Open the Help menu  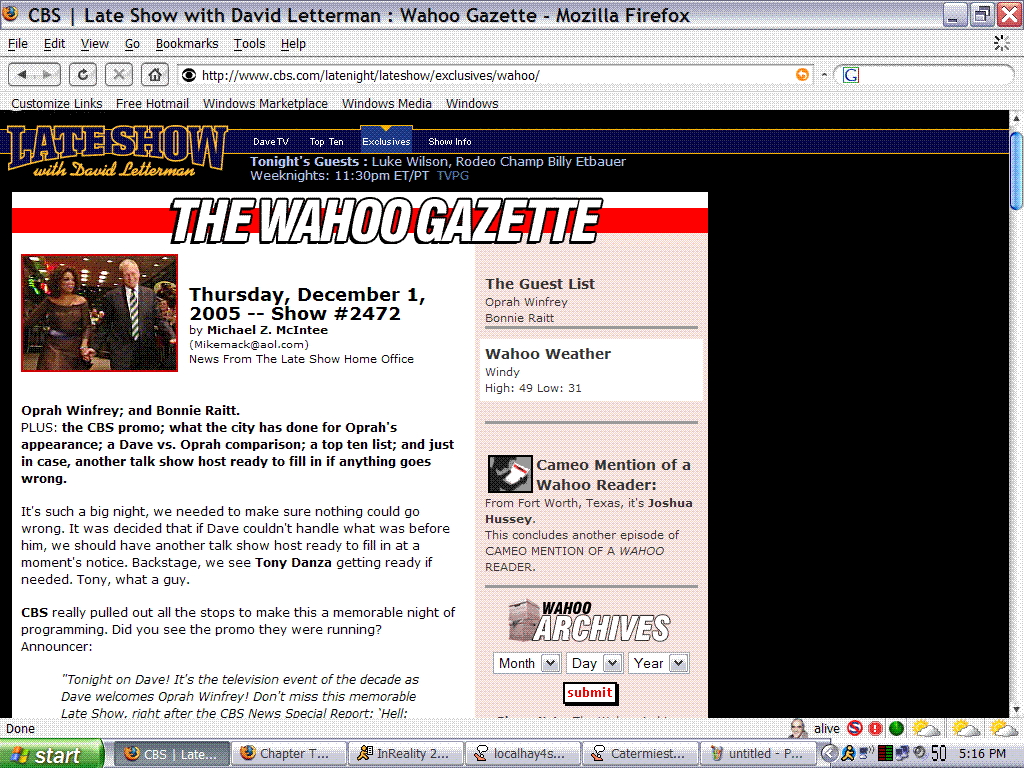293,44
